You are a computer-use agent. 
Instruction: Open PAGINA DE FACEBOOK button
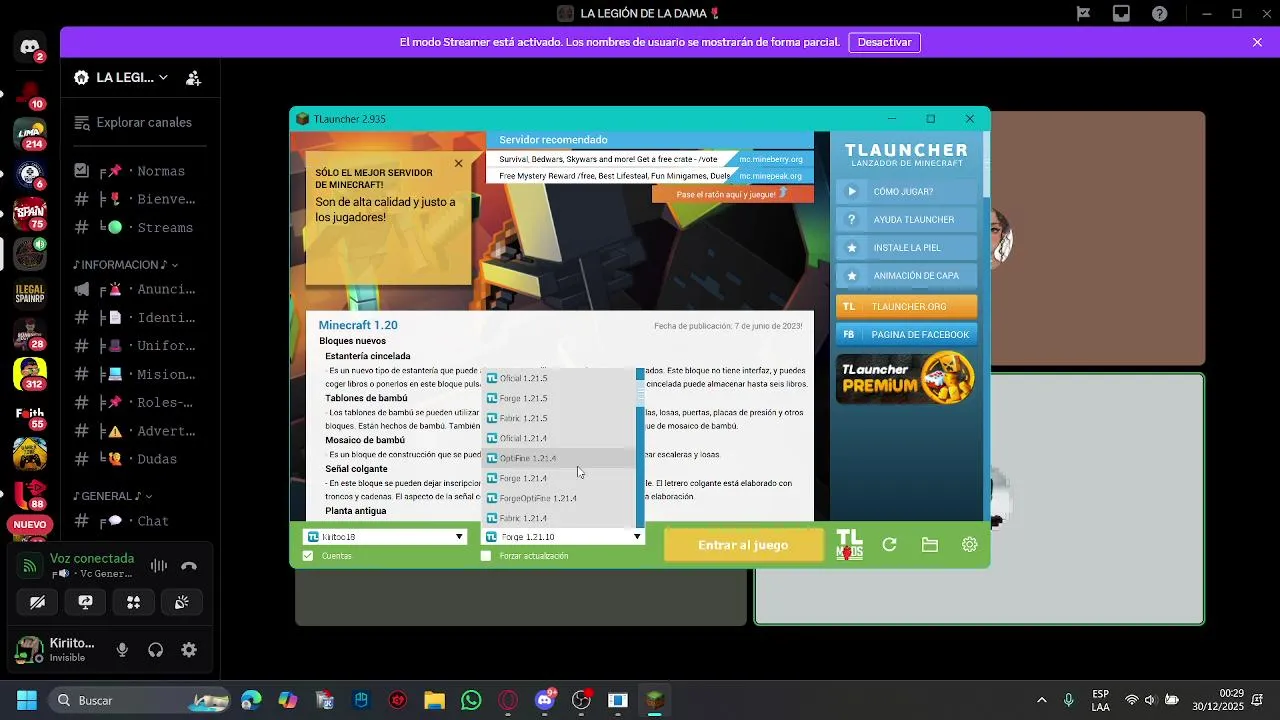[x=906, y=335]
